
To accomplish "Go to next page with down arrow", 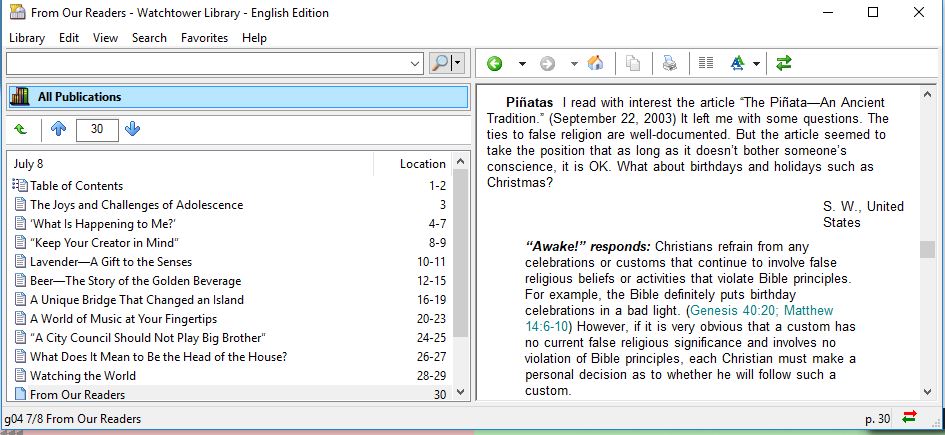I will [133, 129].
